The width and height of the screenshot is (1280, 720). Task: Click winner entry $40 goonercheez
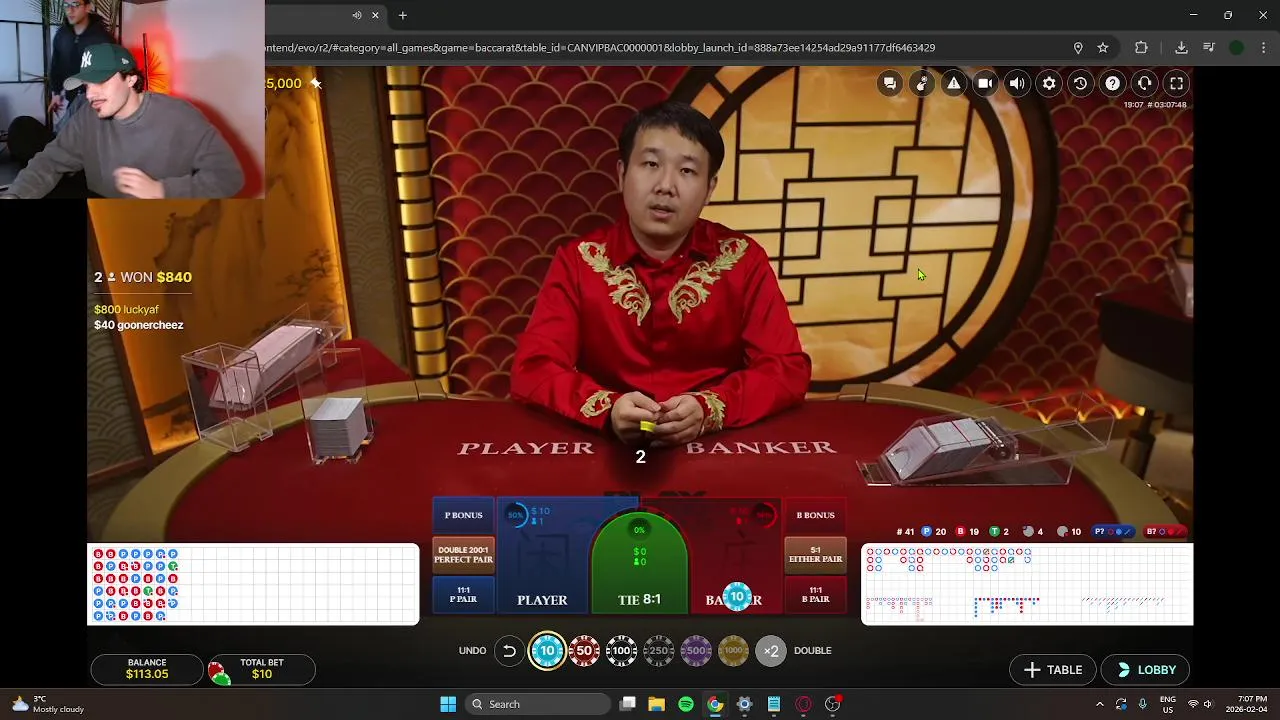point(139,325)
